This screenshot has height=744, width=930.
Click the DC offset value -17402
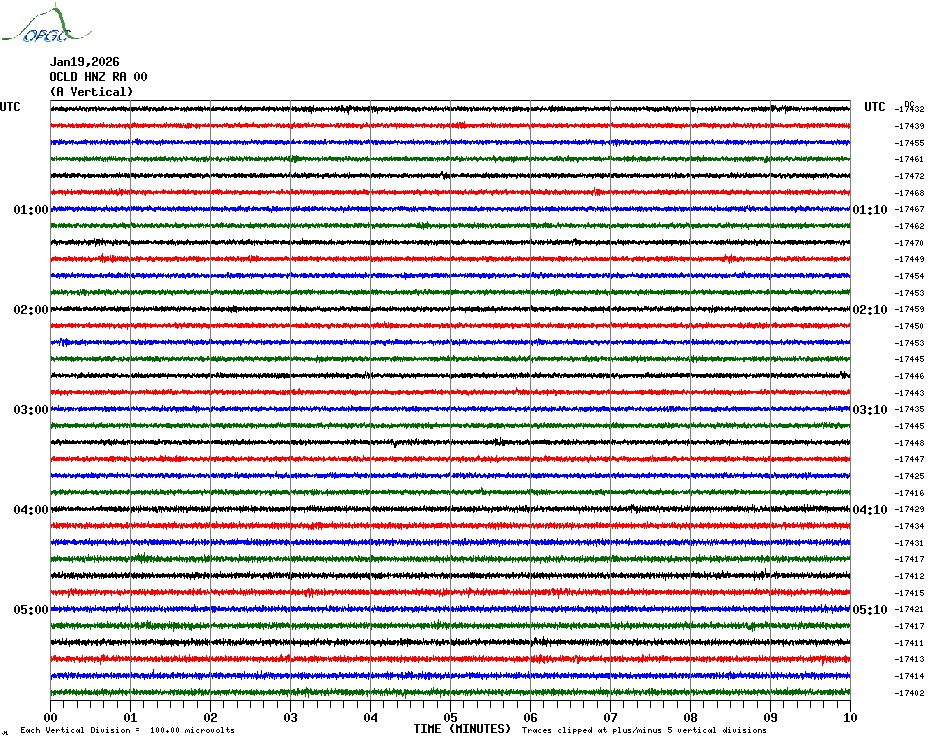click(909, 693)
